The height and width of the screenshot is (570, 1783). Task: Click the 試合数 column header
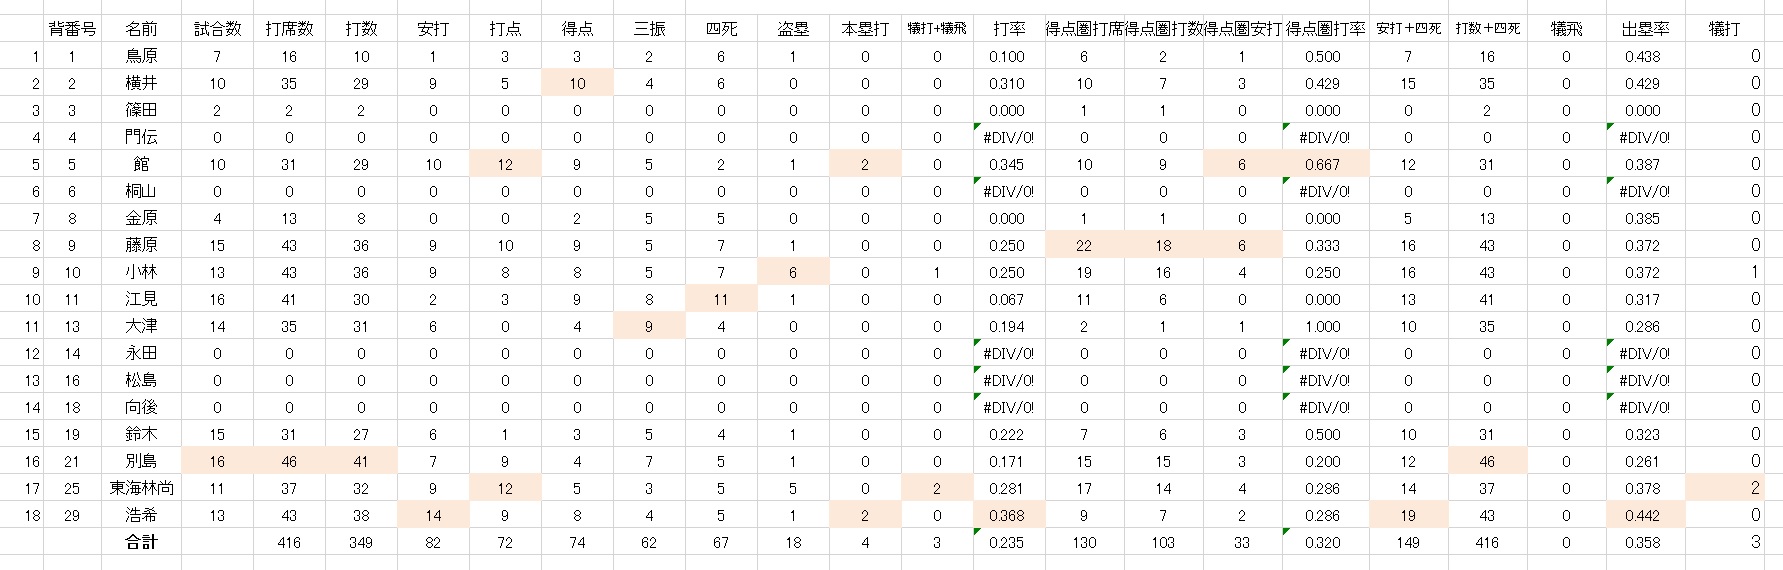pyautogui.click(x=217, y=29)
